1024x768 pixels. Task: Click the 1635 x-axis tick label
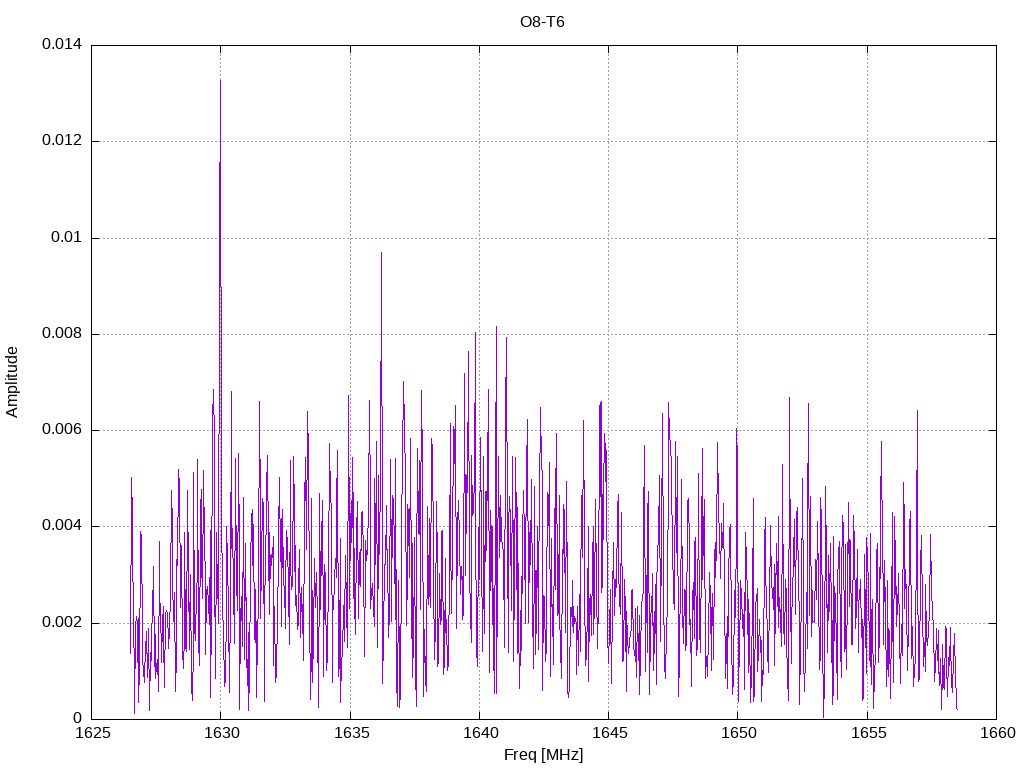click(350, 734)
